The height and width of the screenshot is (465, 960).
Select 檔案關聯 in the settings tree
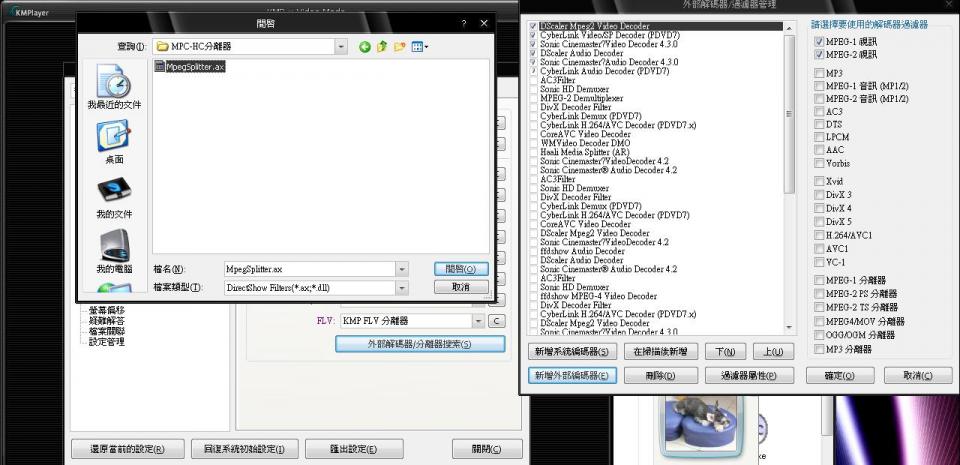(x=107, y=331)
